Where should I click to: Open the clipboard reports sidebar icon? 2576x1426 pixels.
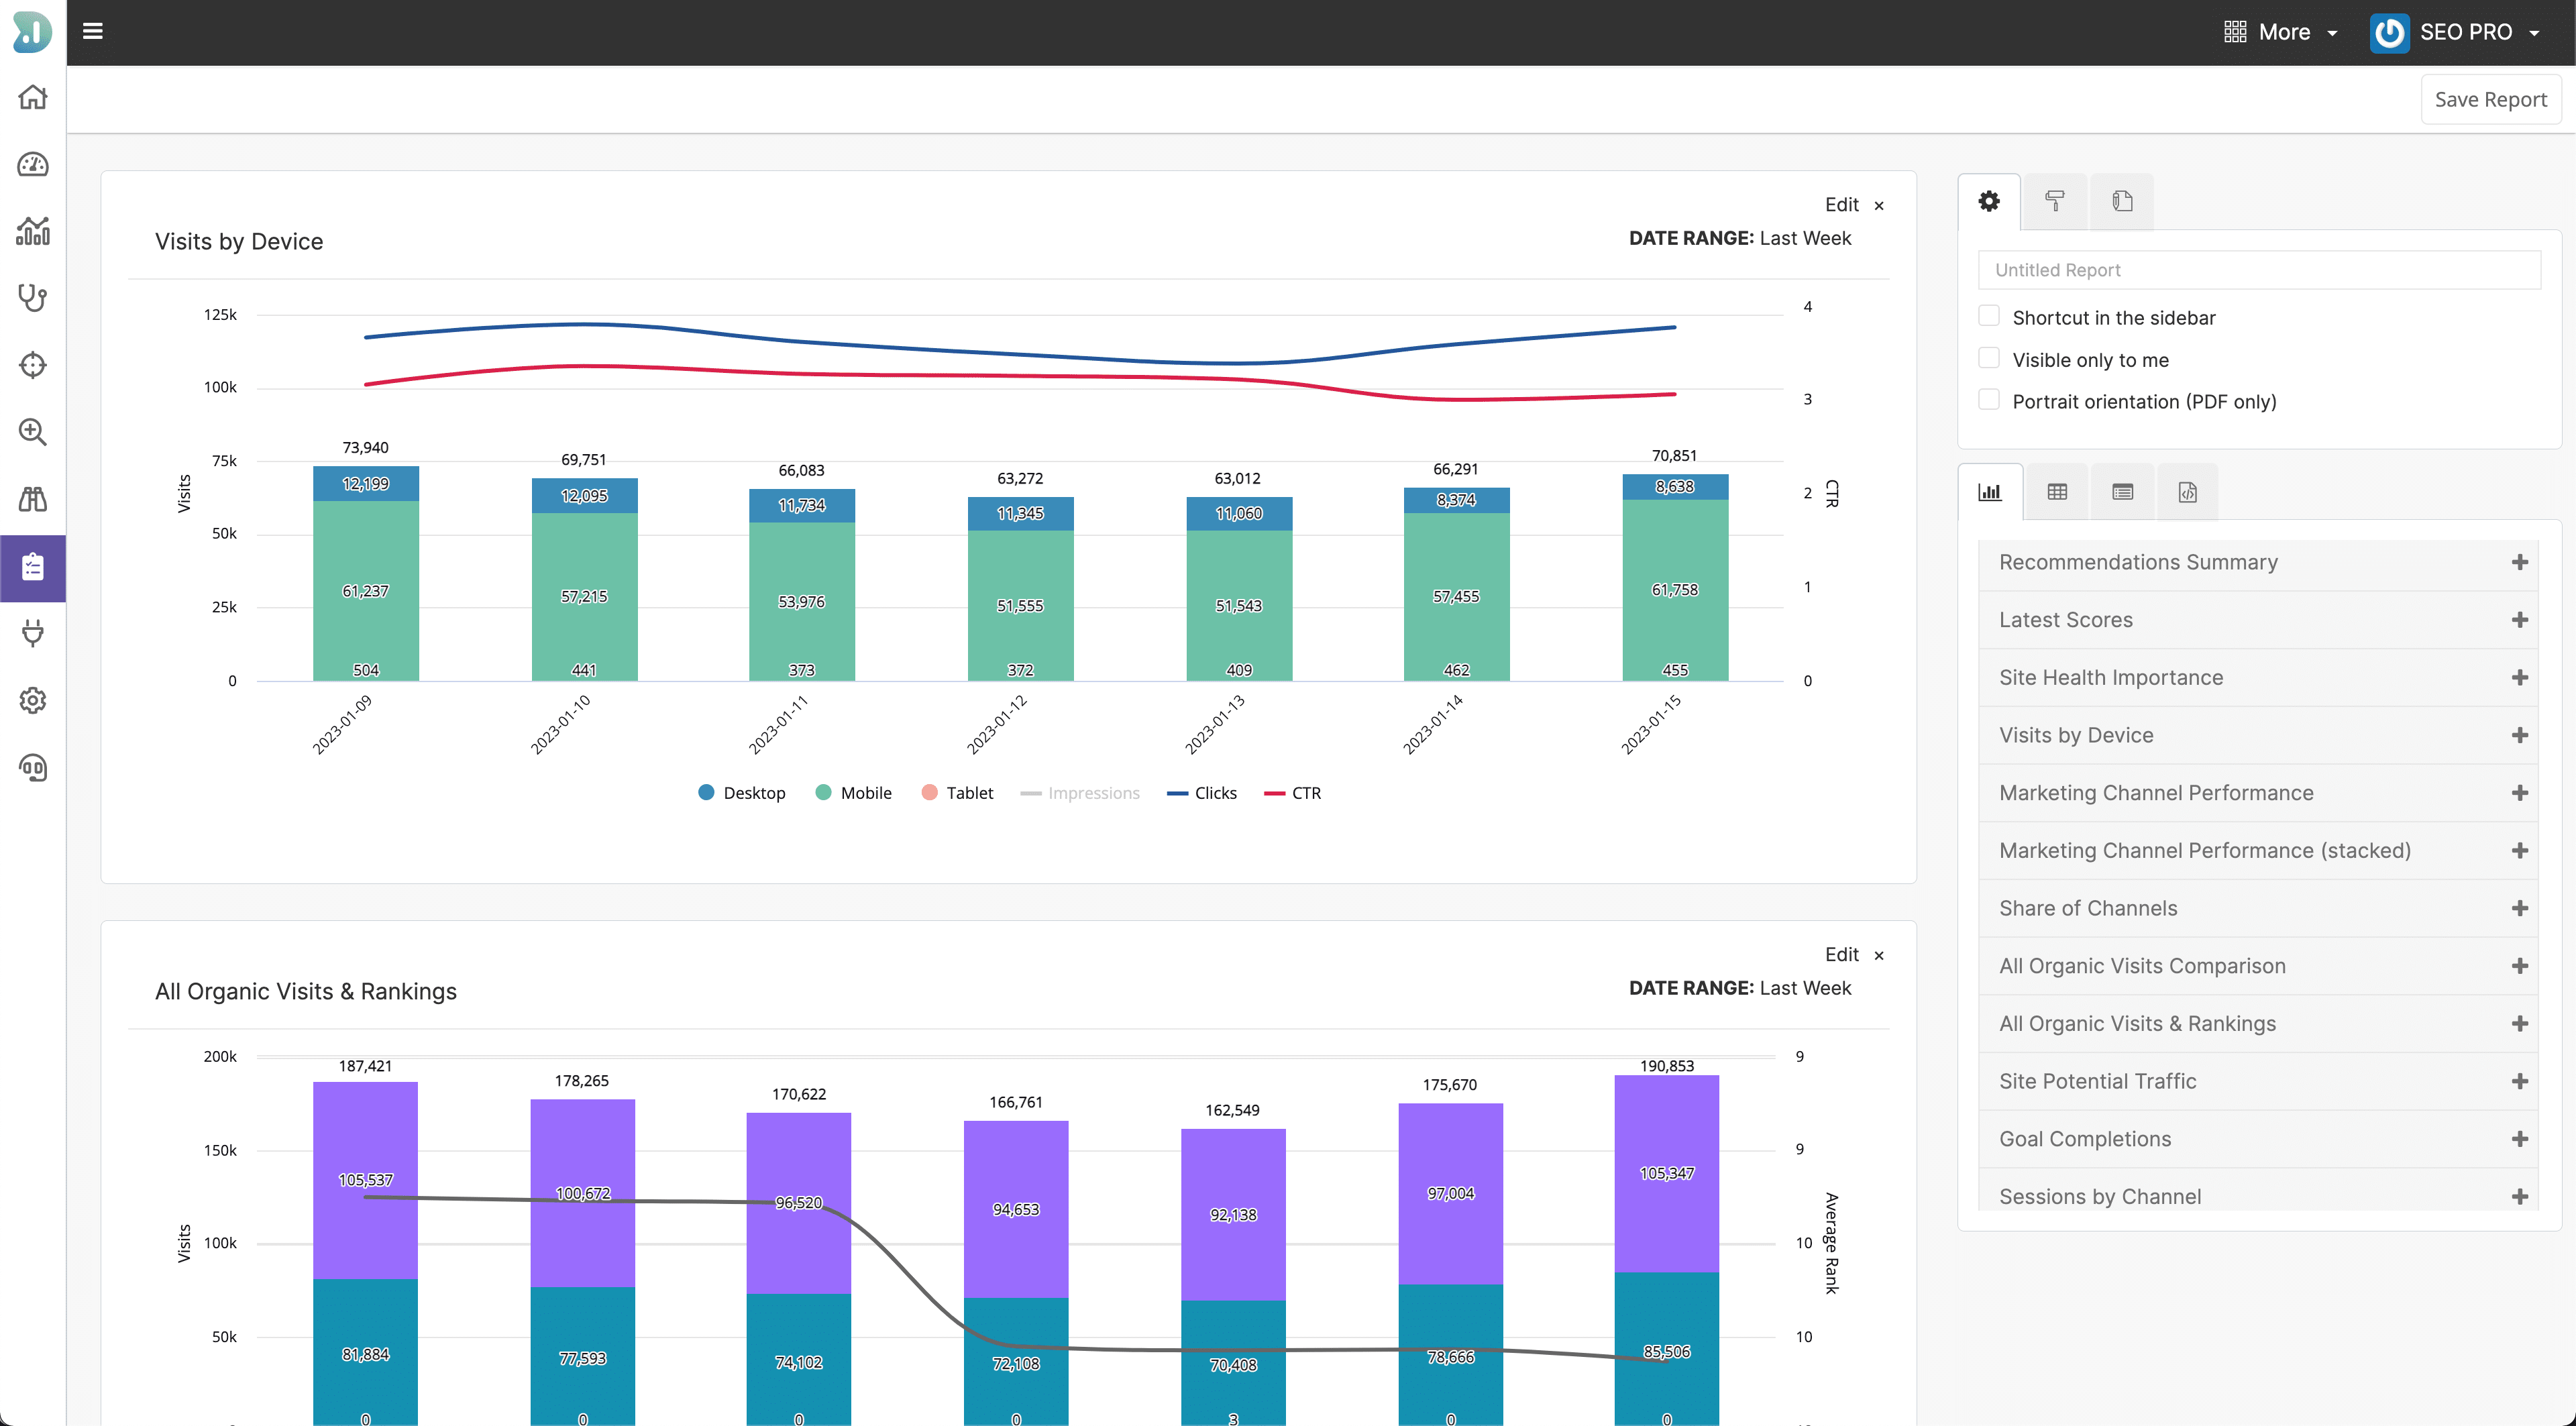tap(33, 568)
